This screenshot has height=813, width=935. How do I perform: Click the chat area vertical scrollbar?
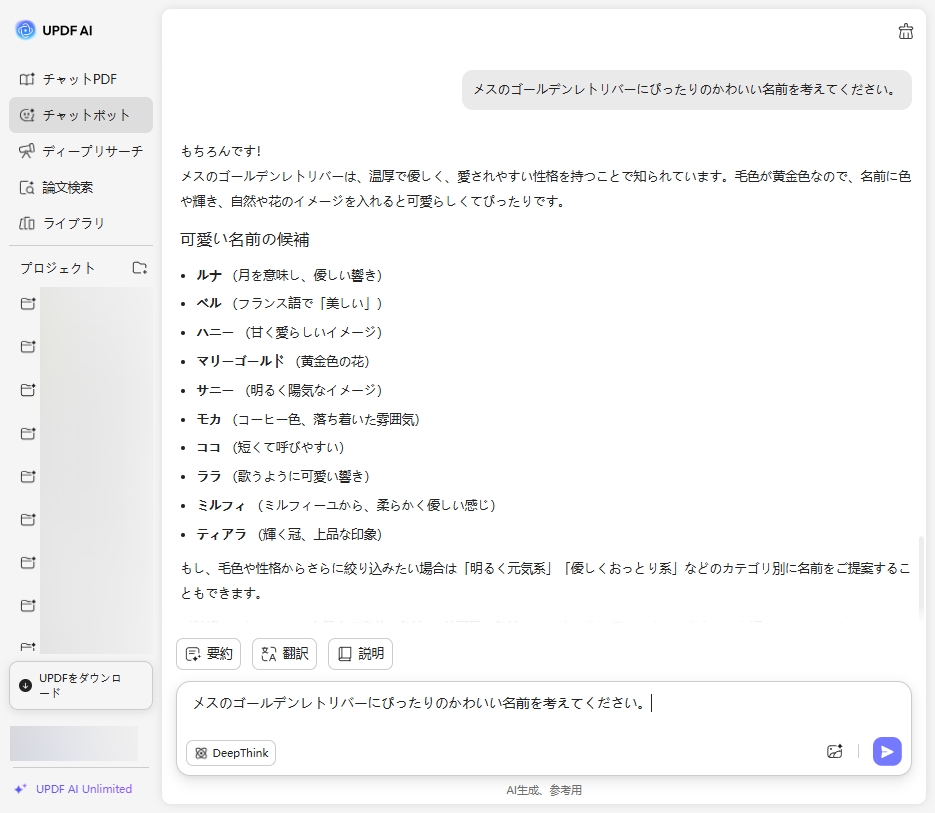(x=921, y=576)
